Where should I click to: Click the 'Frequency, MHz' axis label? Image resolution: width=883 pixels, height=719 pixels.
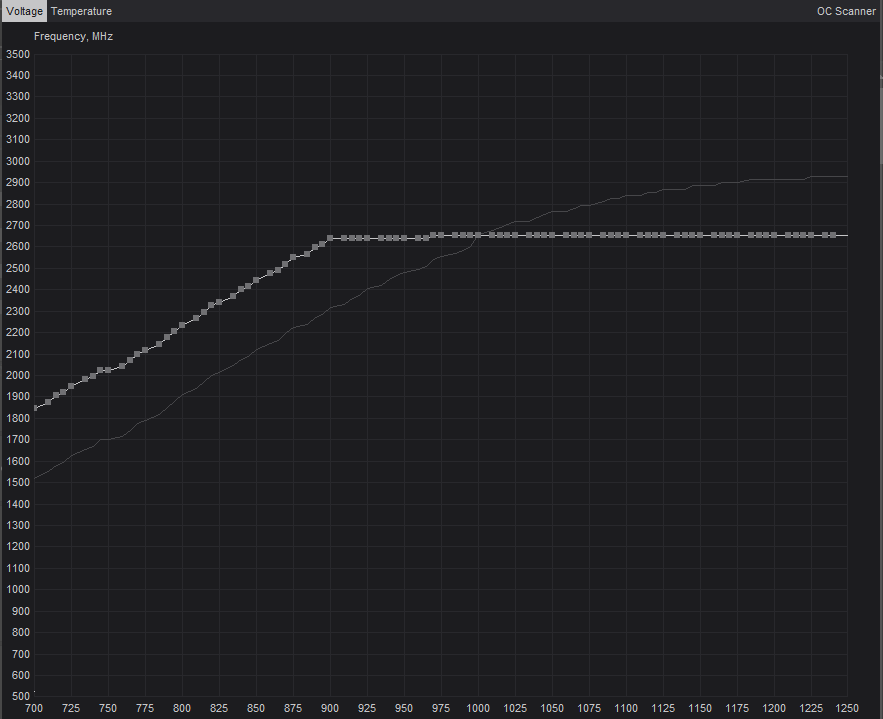click(x=73, y=36)
